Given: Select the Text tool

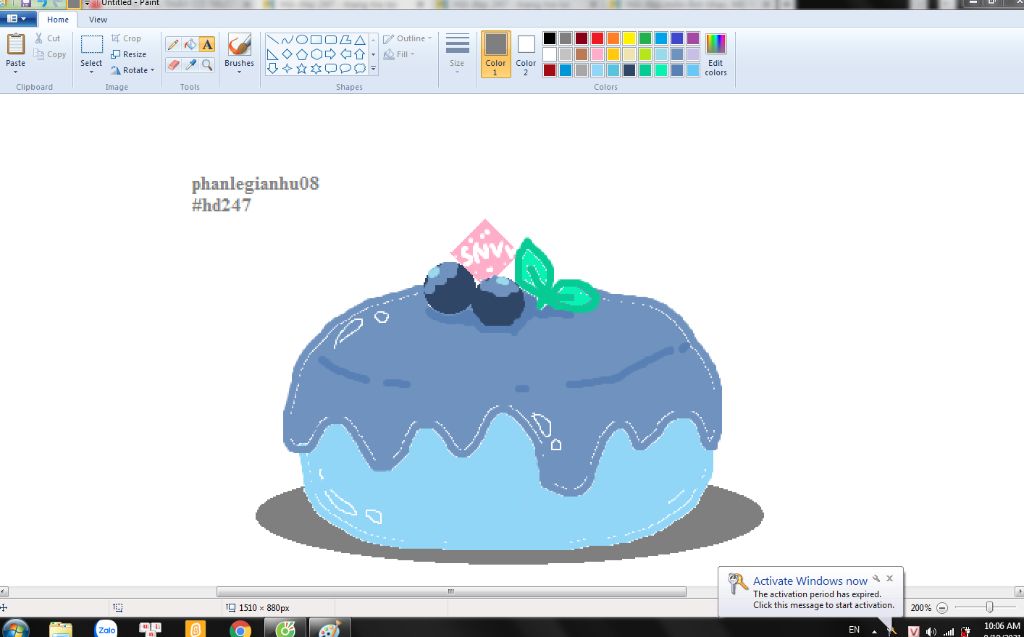Looking at the screenshot, I should pos(207,44).
